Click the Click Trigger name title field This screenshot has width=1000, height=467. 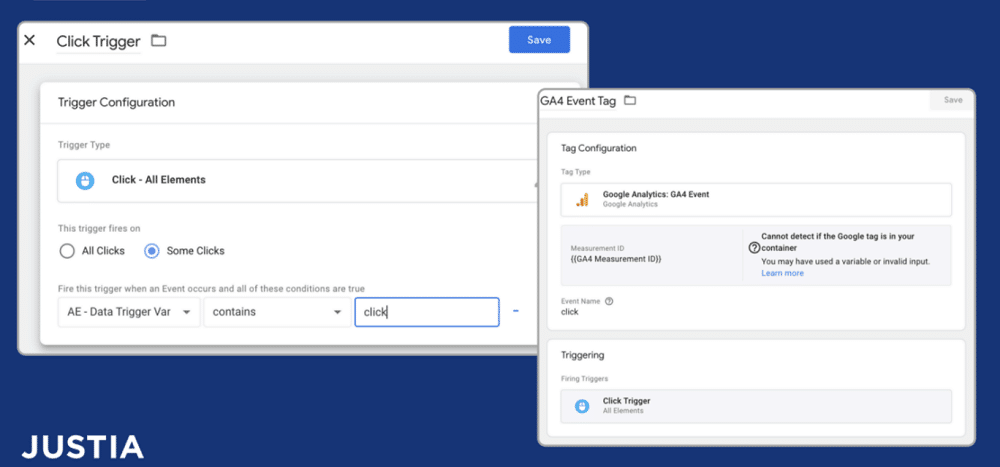coord(98,41)
